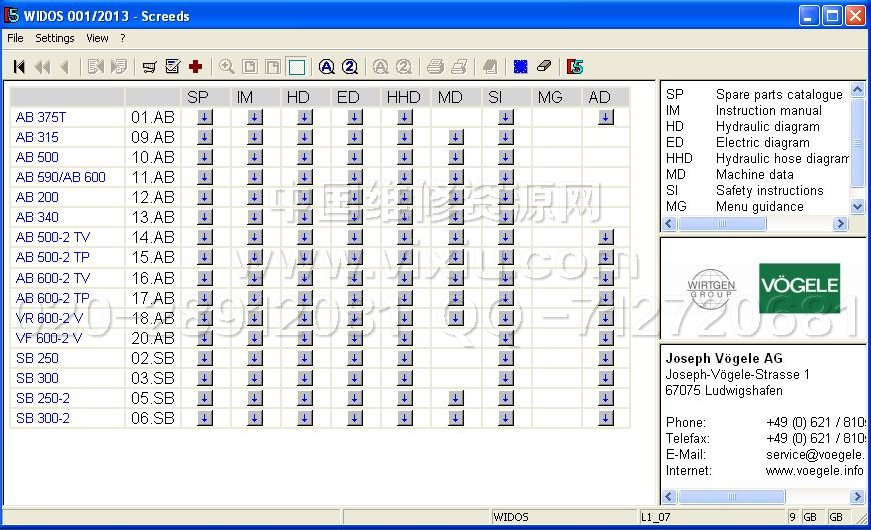Screen dimensions: 871x530
Task: Click the blue dotted selection square icon
Action: click(520, 67)
